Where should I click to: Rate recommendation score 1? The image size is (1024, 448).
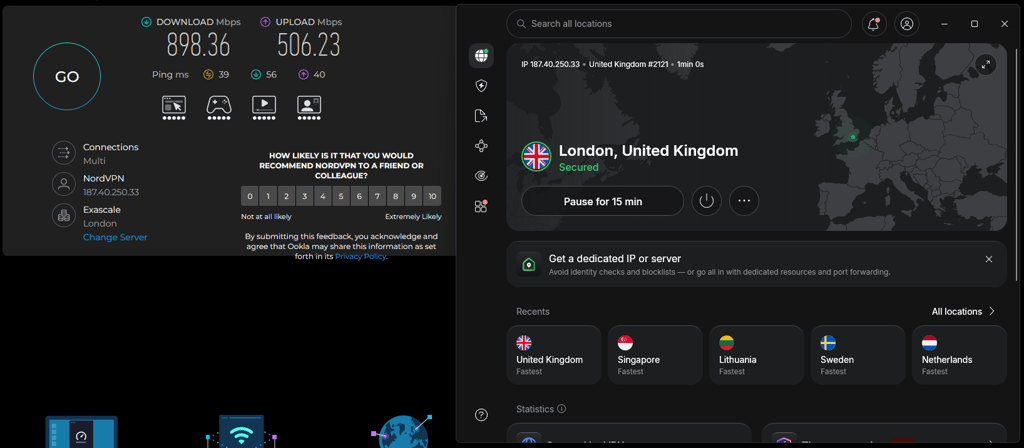(268, 196)
